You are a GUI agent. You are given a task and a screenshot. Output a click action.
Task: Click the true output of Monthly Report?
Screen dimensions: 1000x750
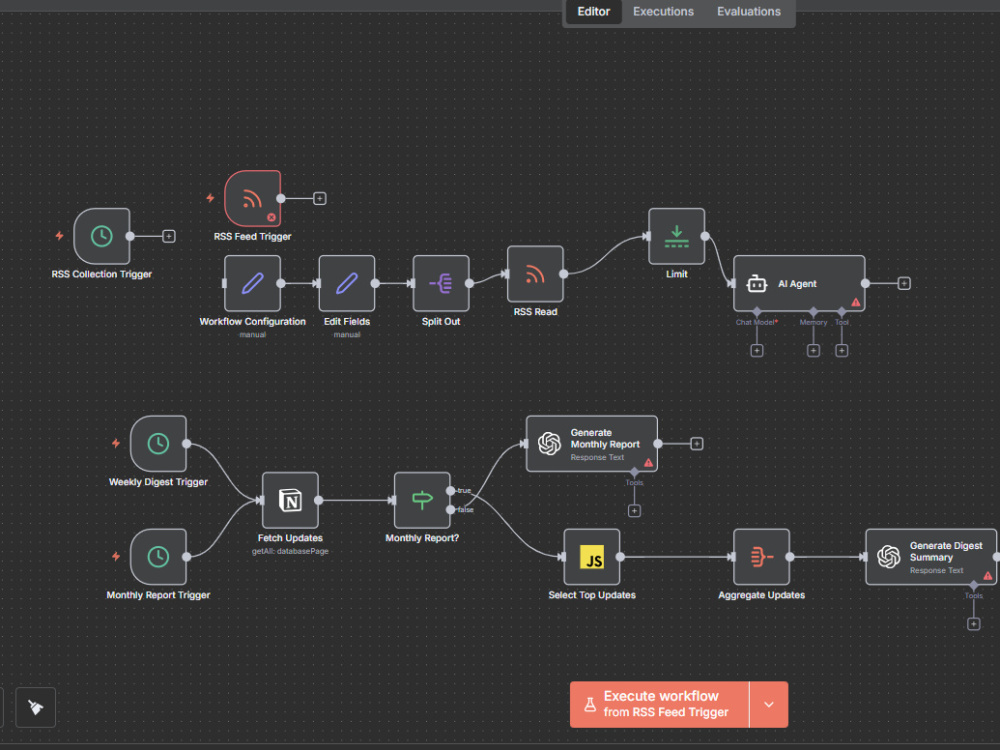point(451,490)
